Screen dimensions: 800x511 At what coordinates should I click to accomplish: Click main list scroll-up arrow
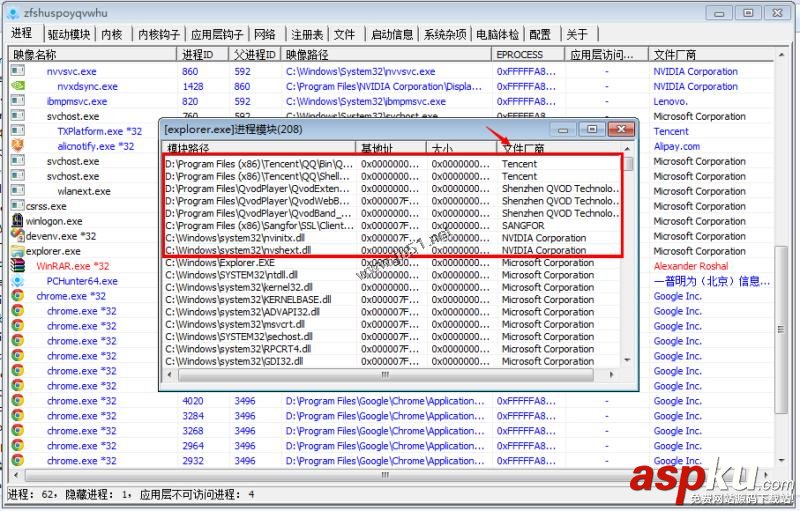pyautogui.click(x=781, y=55)
